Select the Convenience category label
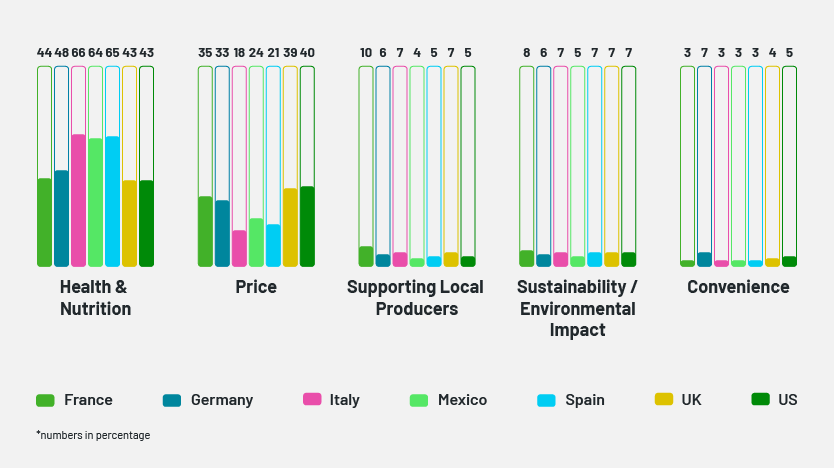The height and width of the screenshot is (468, 834). tap(738, 288)
